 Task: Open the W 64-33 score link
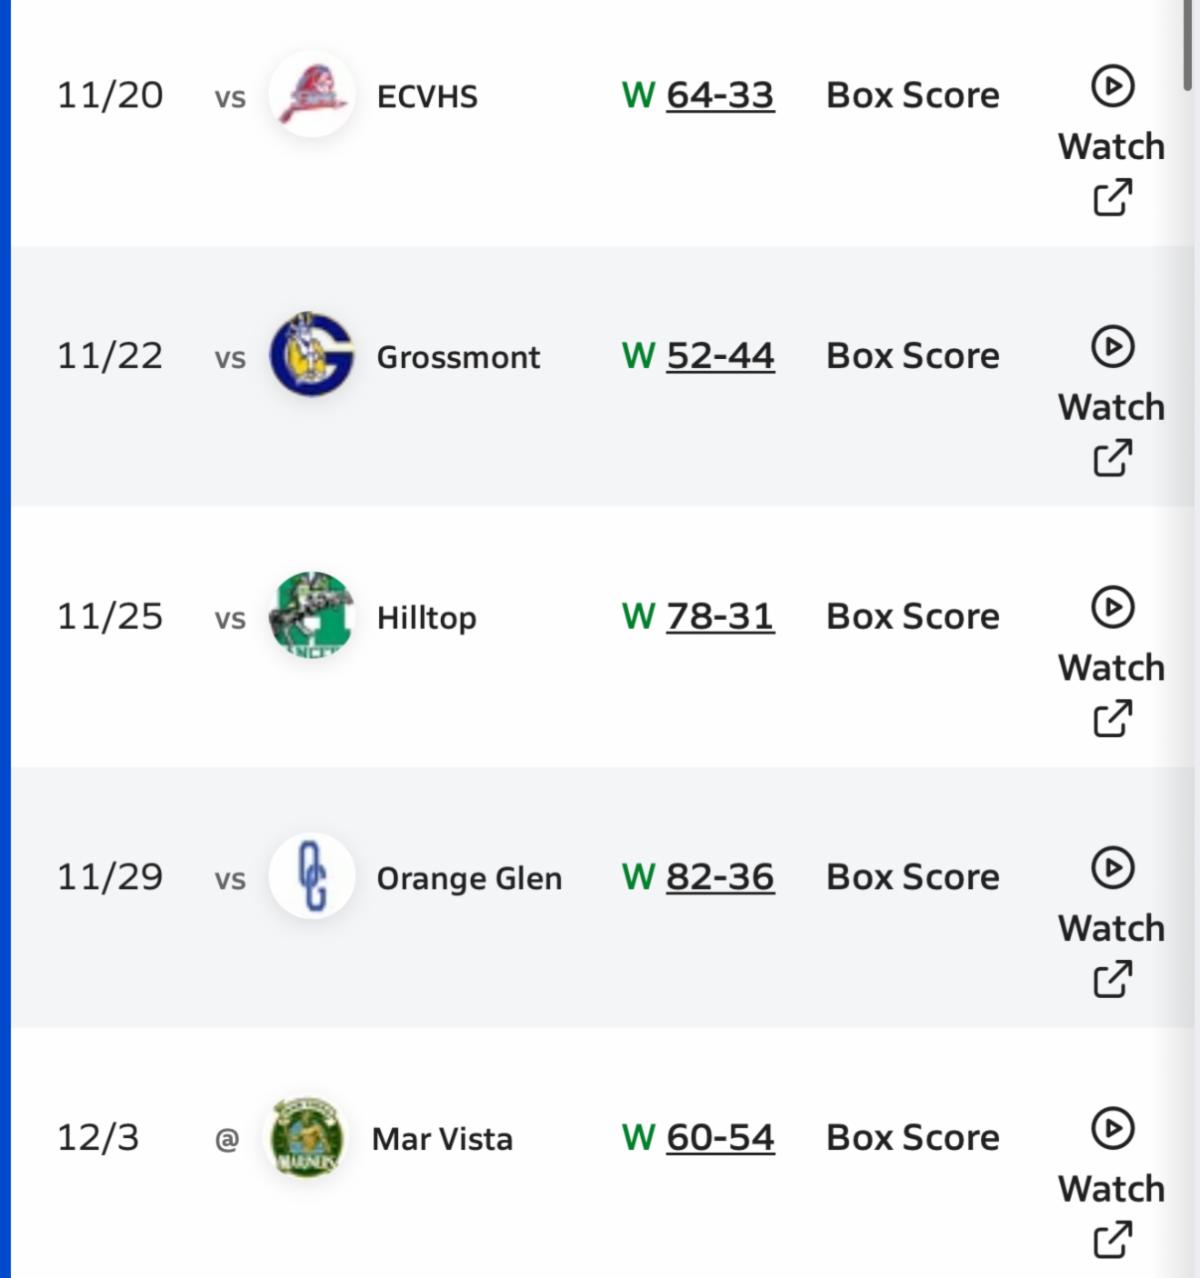coord(719,95)
